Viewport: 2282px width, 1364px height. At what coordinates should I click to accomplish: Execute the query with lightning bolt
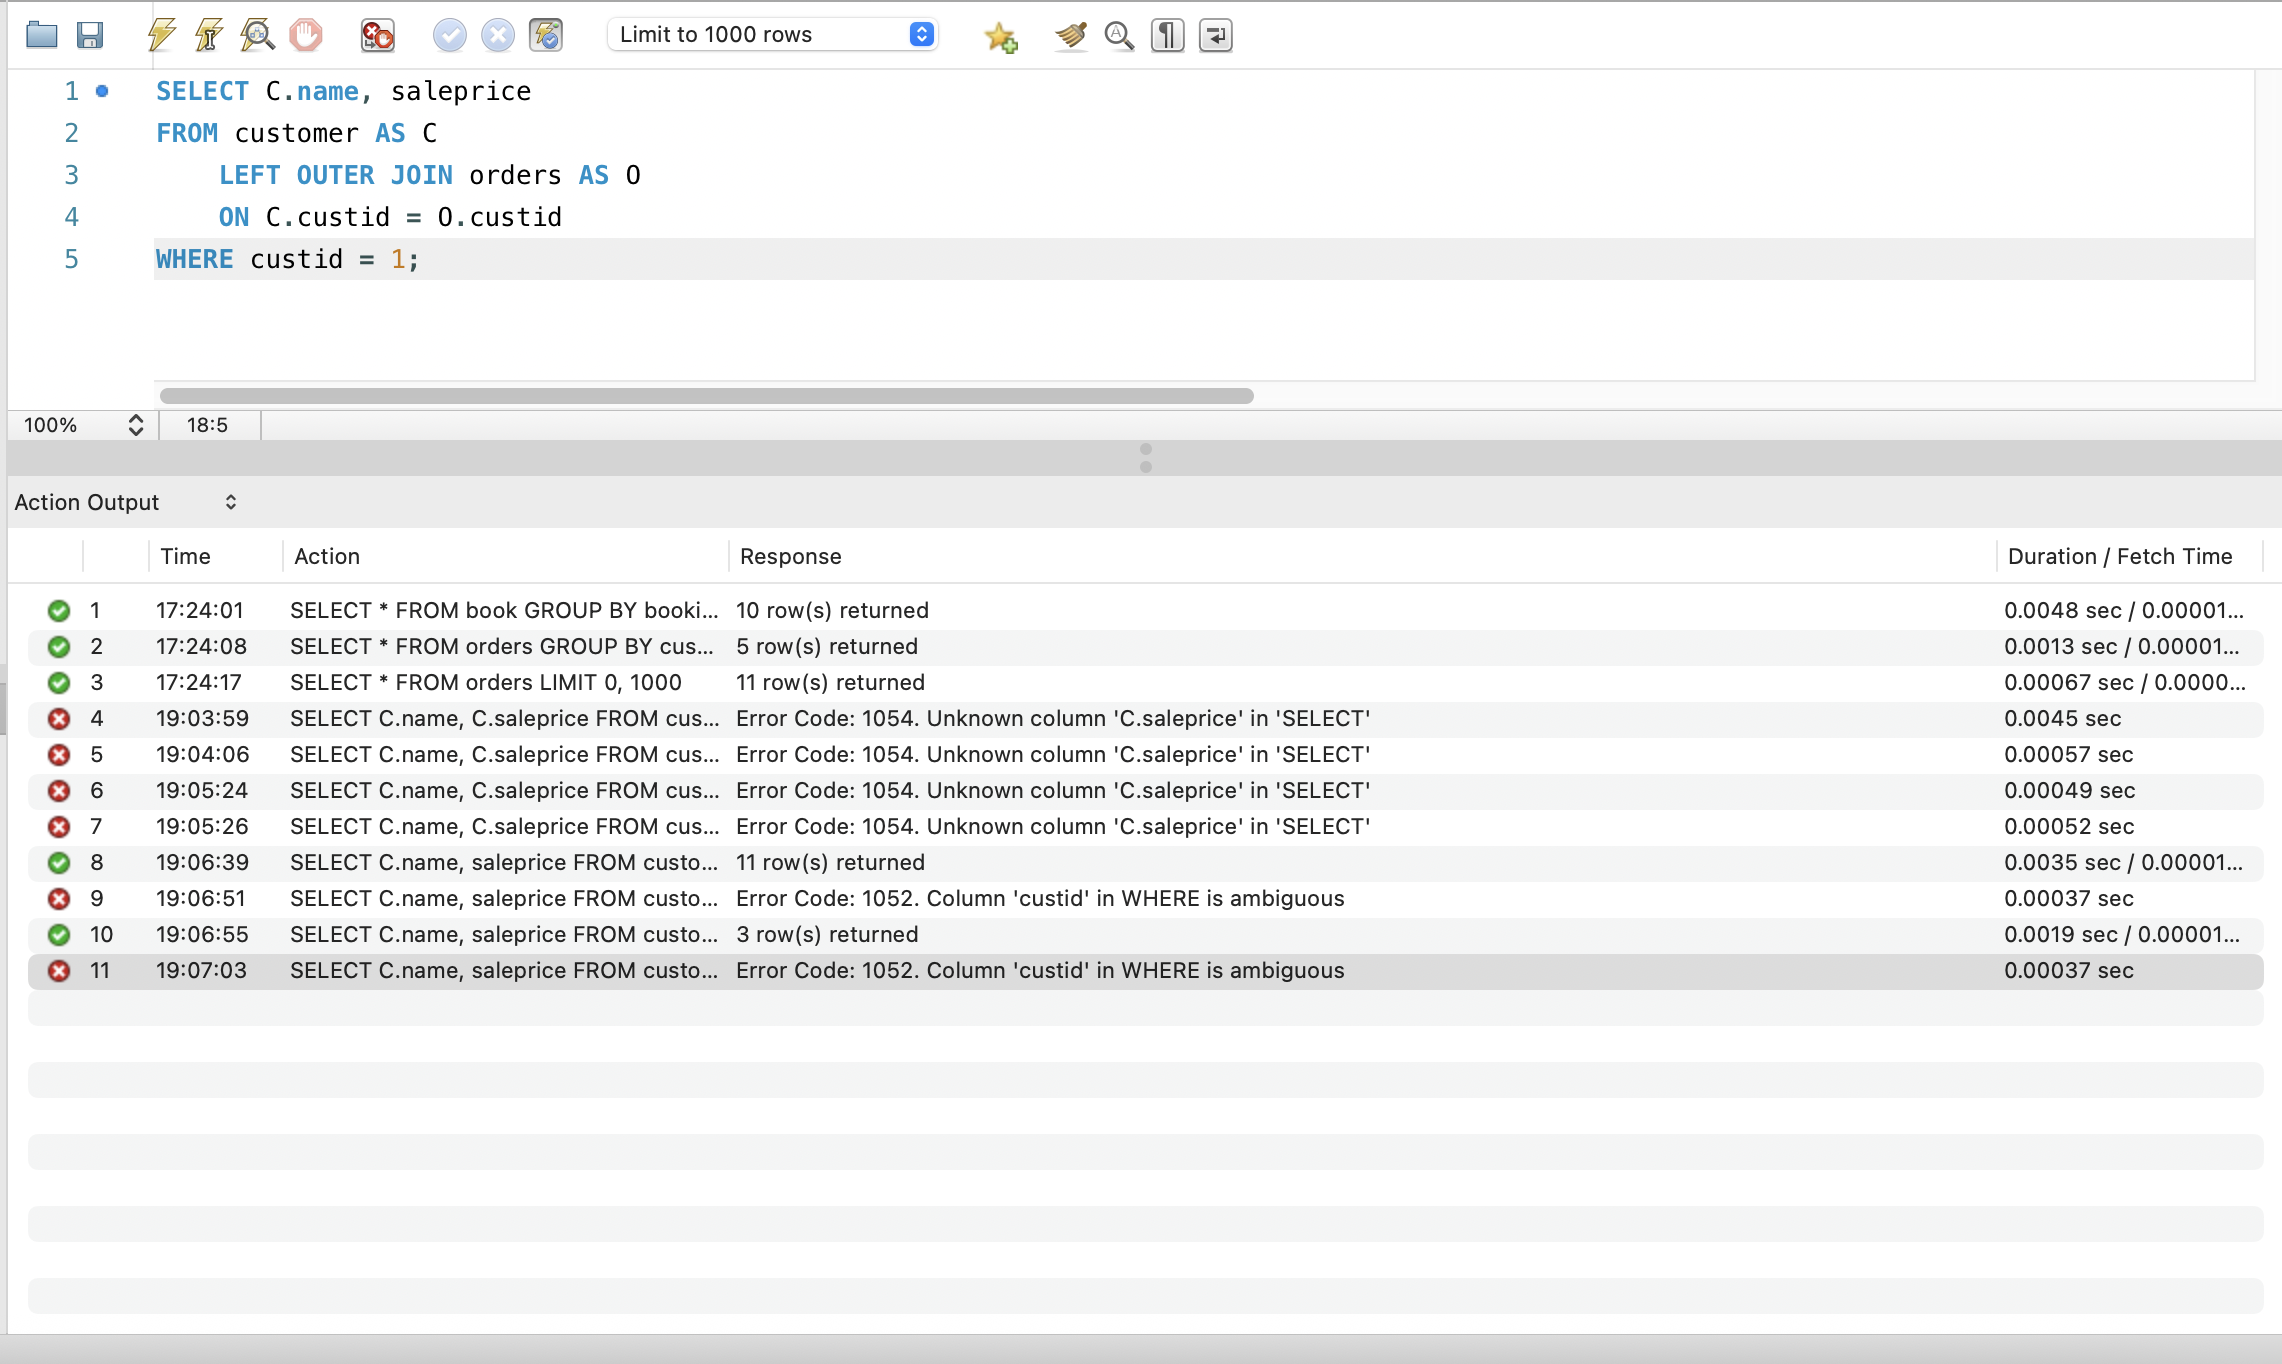161,35
